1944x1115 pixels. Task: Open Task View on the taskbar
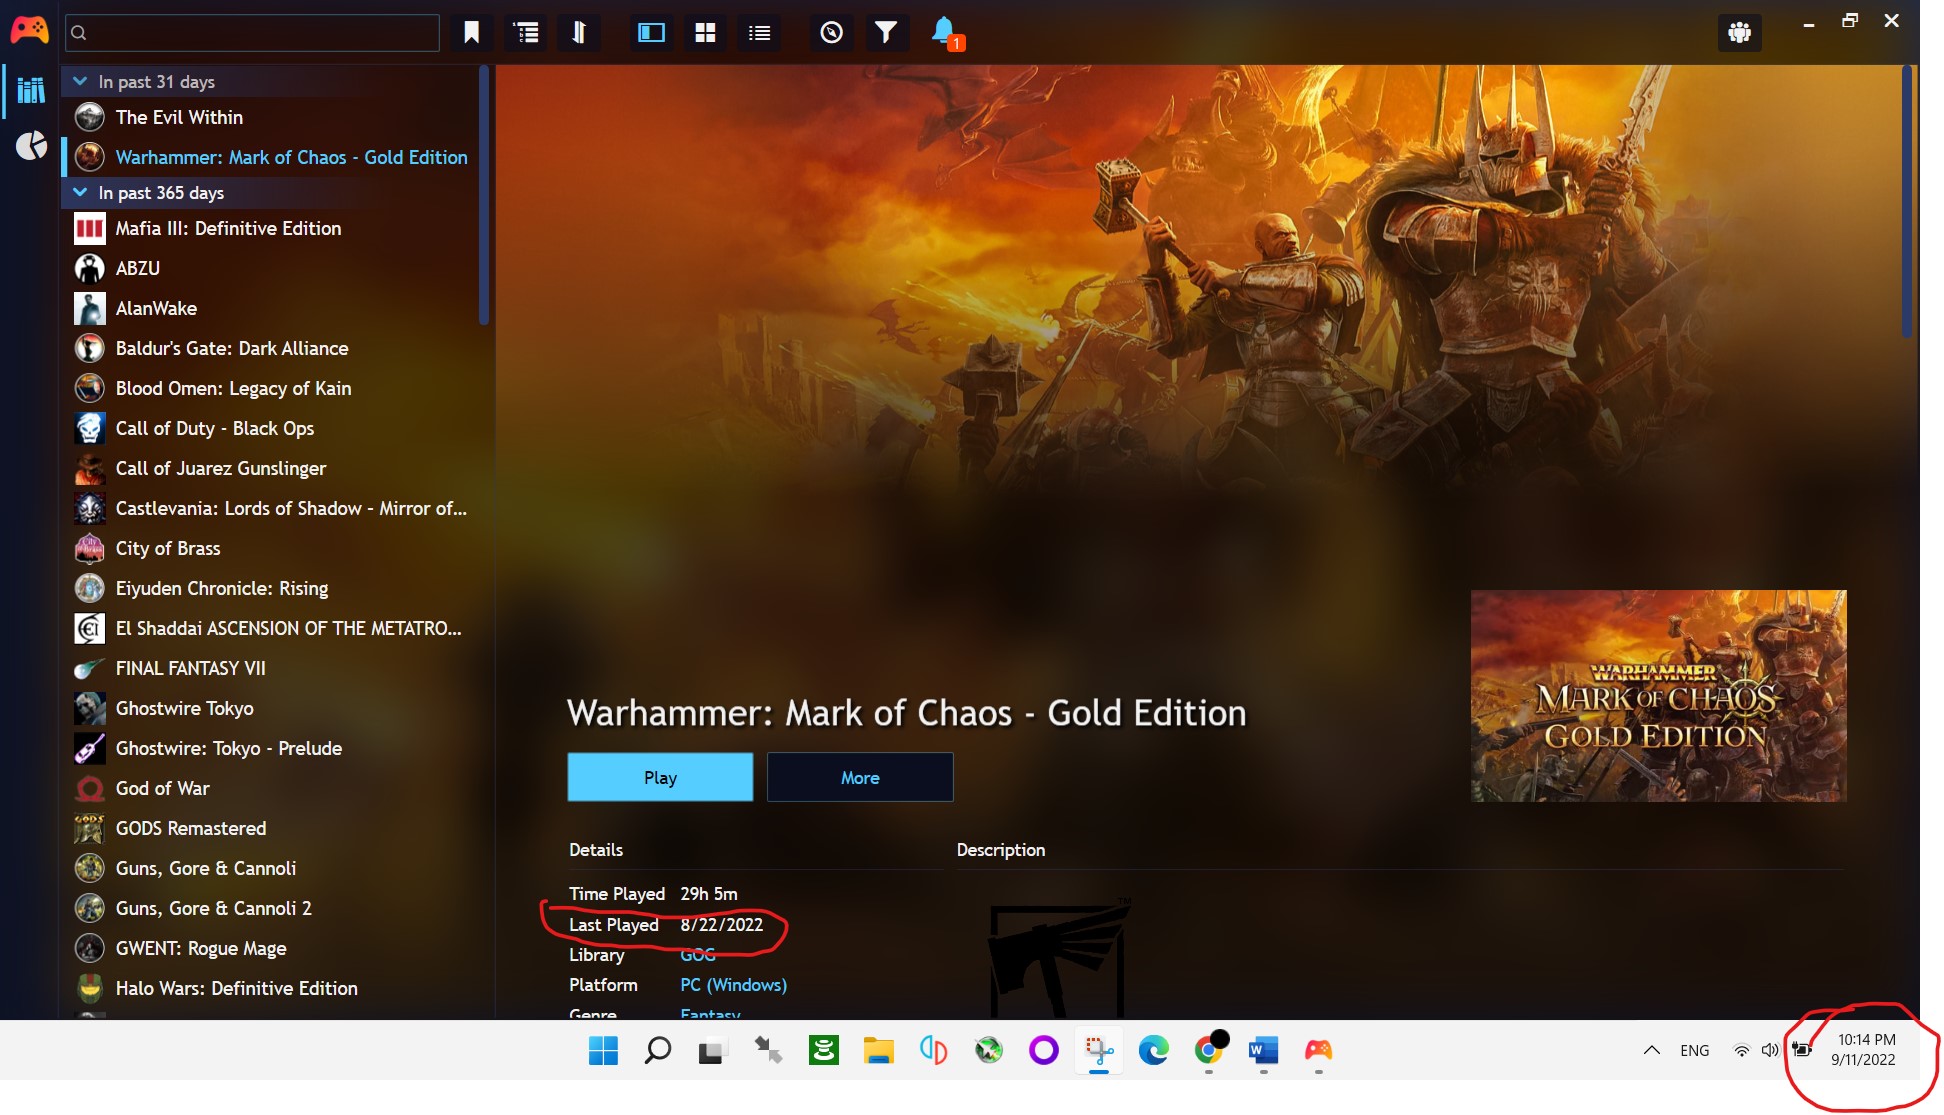711,1051
